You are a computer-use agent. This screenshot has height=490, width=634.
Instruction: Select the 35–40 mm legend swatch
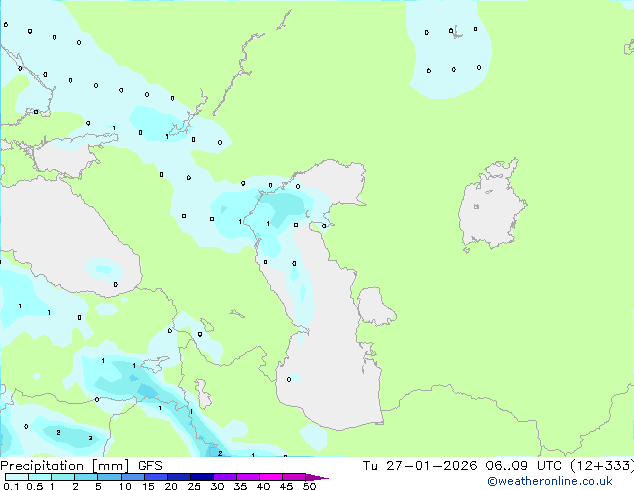pyautogui.click(x=248, y=477)
